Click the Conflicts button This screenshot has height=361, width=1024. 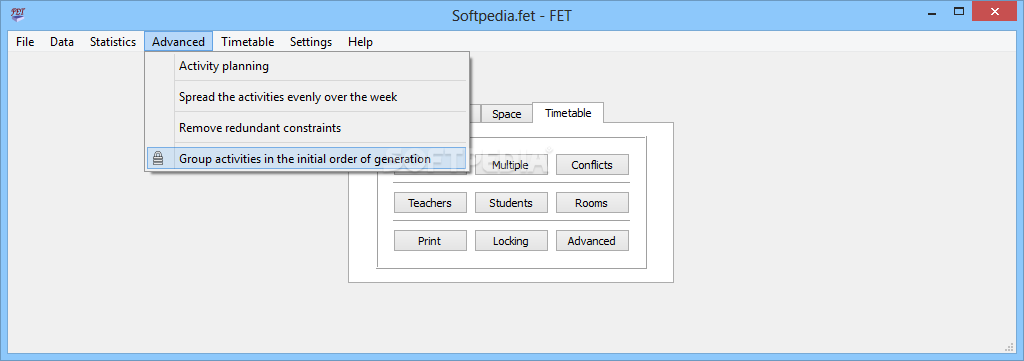coord(592,165)
